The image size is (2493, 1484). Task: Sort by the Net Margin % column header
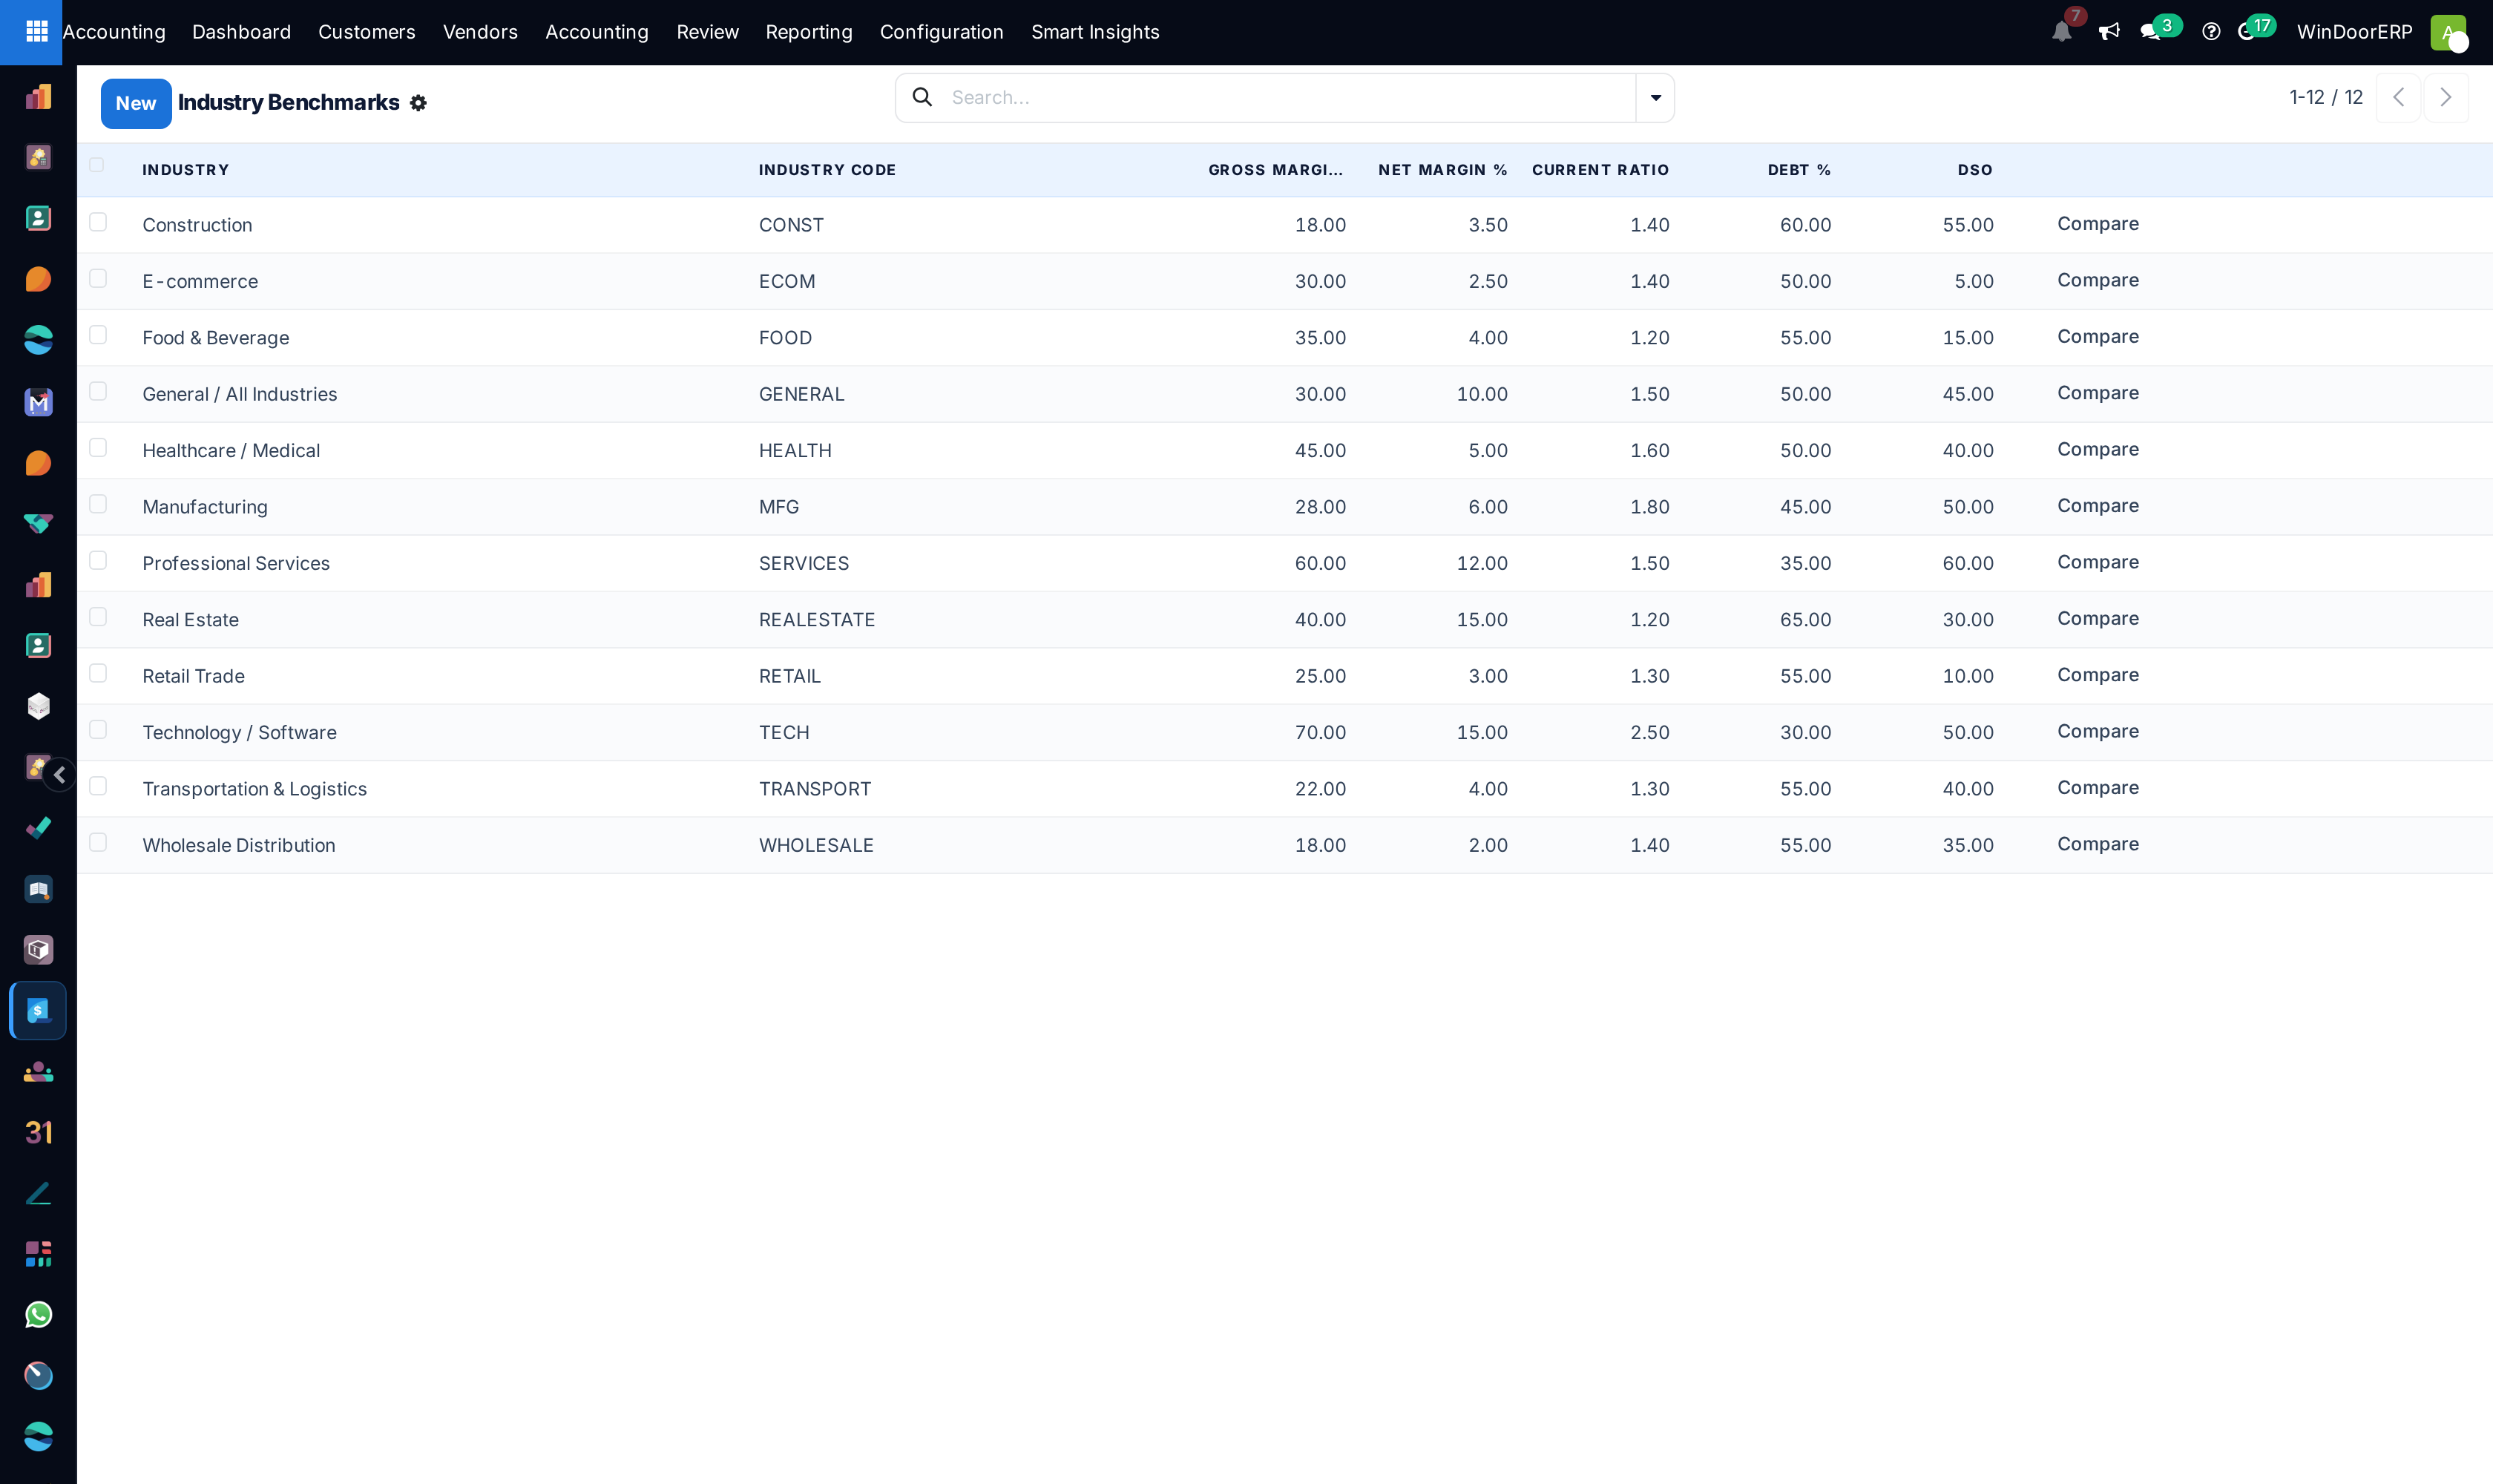(x=1442, y=170)
